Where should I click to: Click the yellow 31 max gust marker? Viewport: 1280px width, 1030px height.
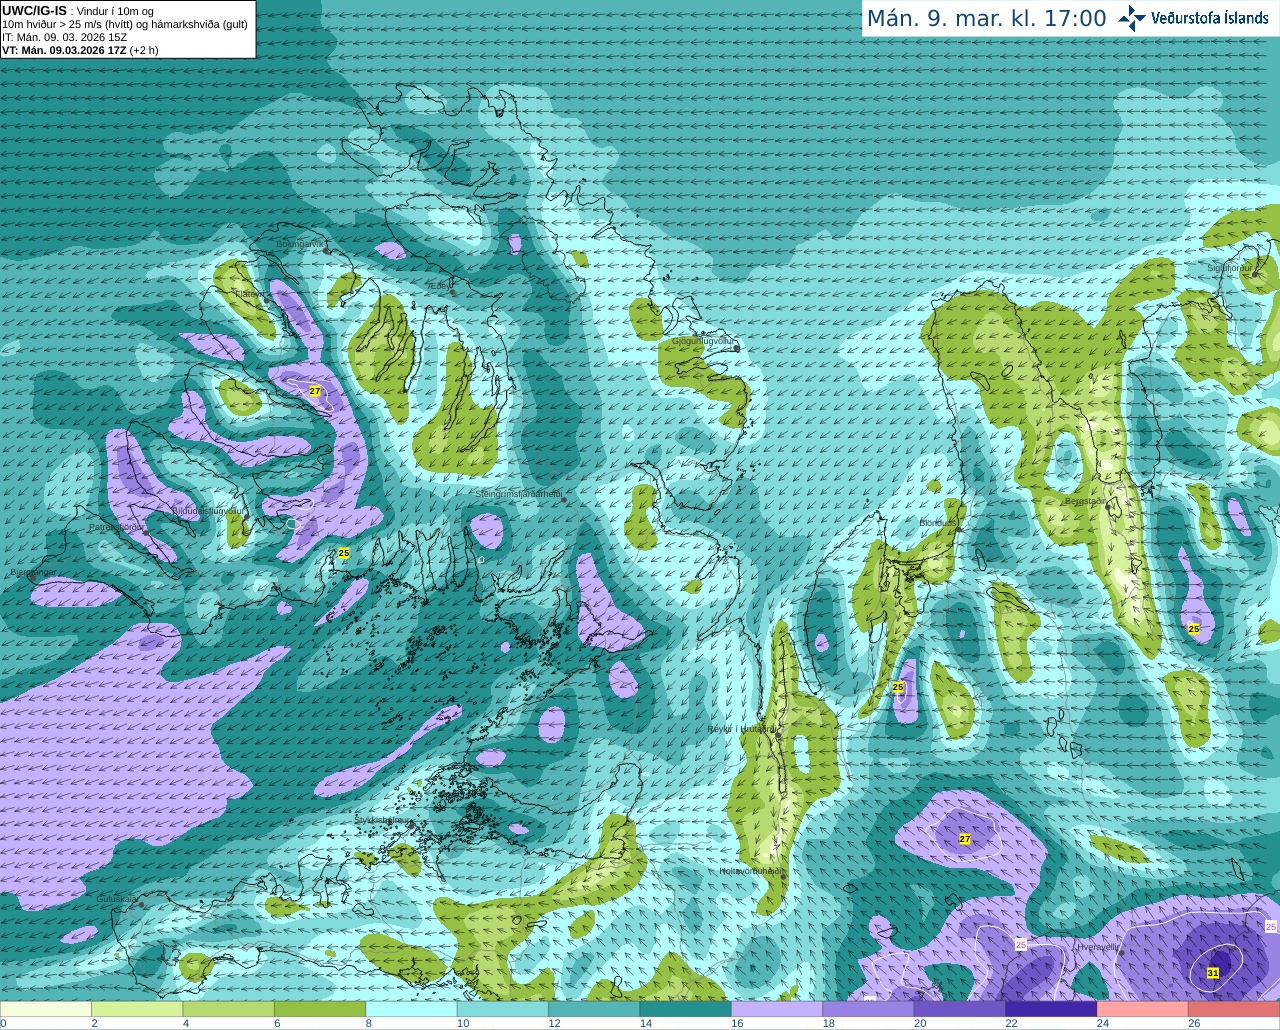pyautogui.click(x=1213, y=972)
